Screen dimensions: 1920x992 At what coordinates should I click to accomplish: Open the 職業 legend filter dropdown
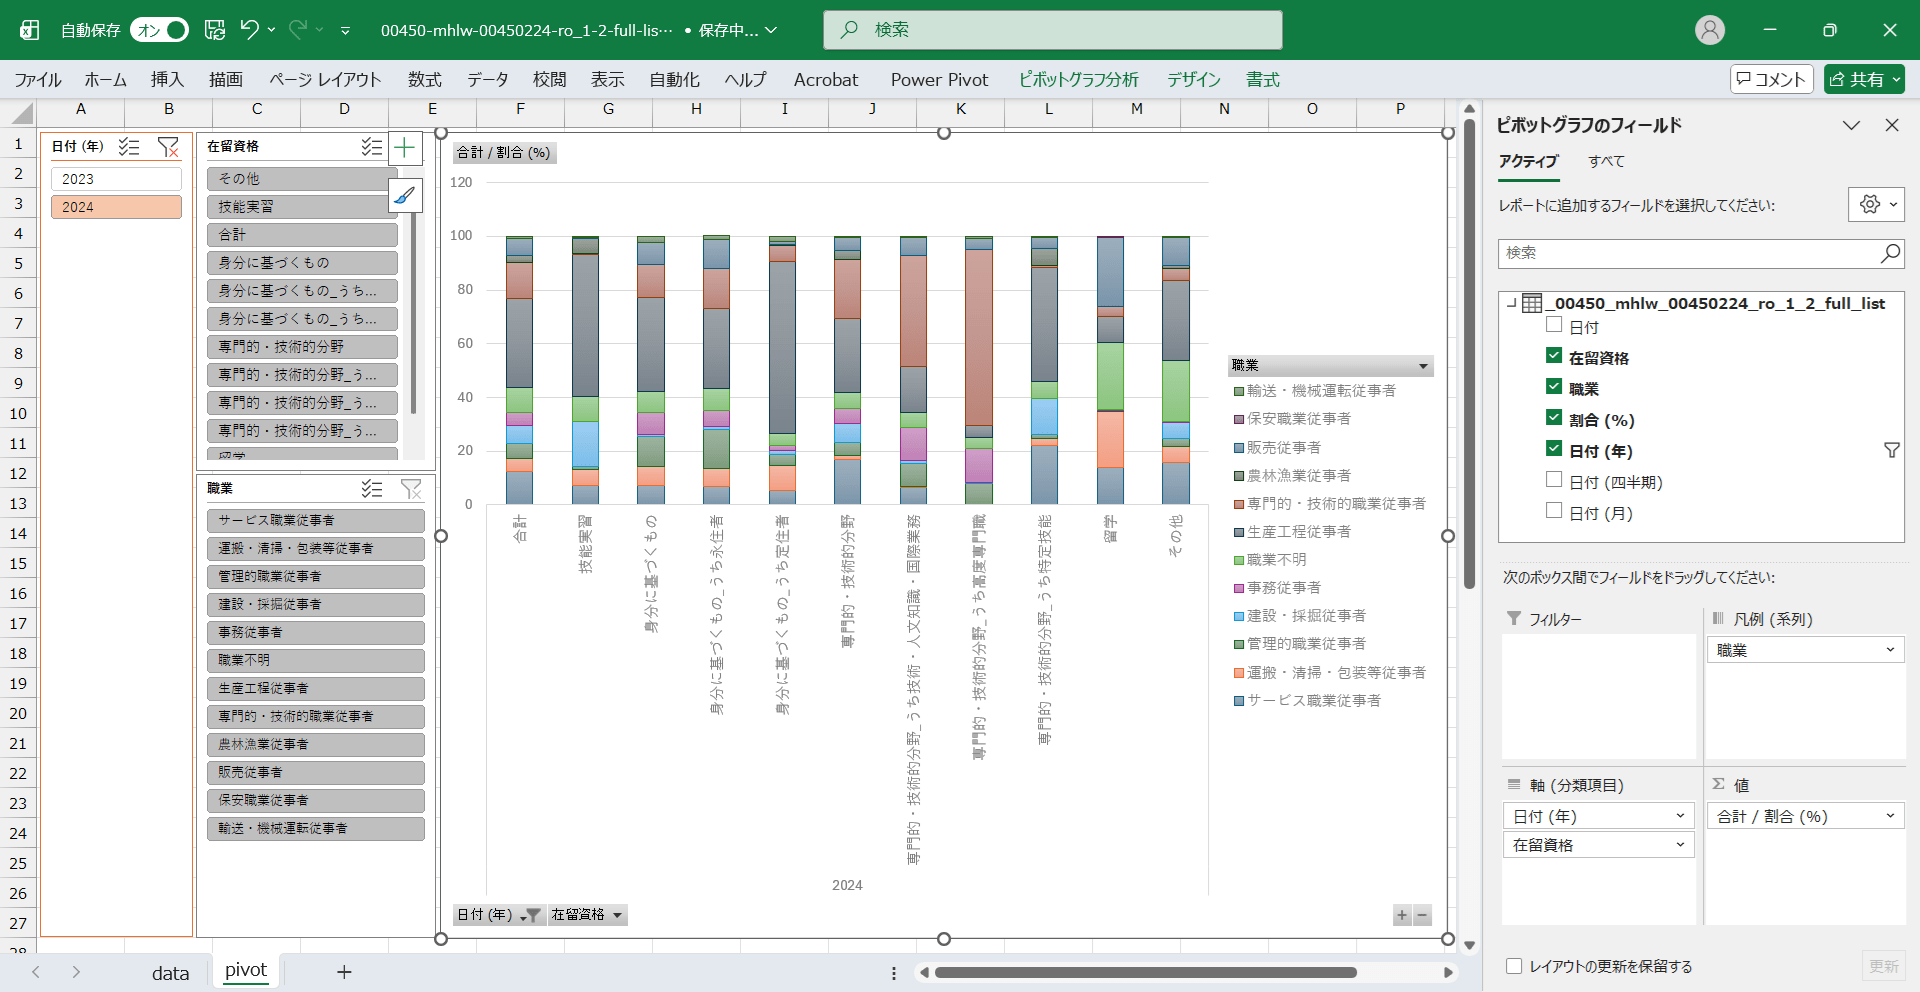1423,366
